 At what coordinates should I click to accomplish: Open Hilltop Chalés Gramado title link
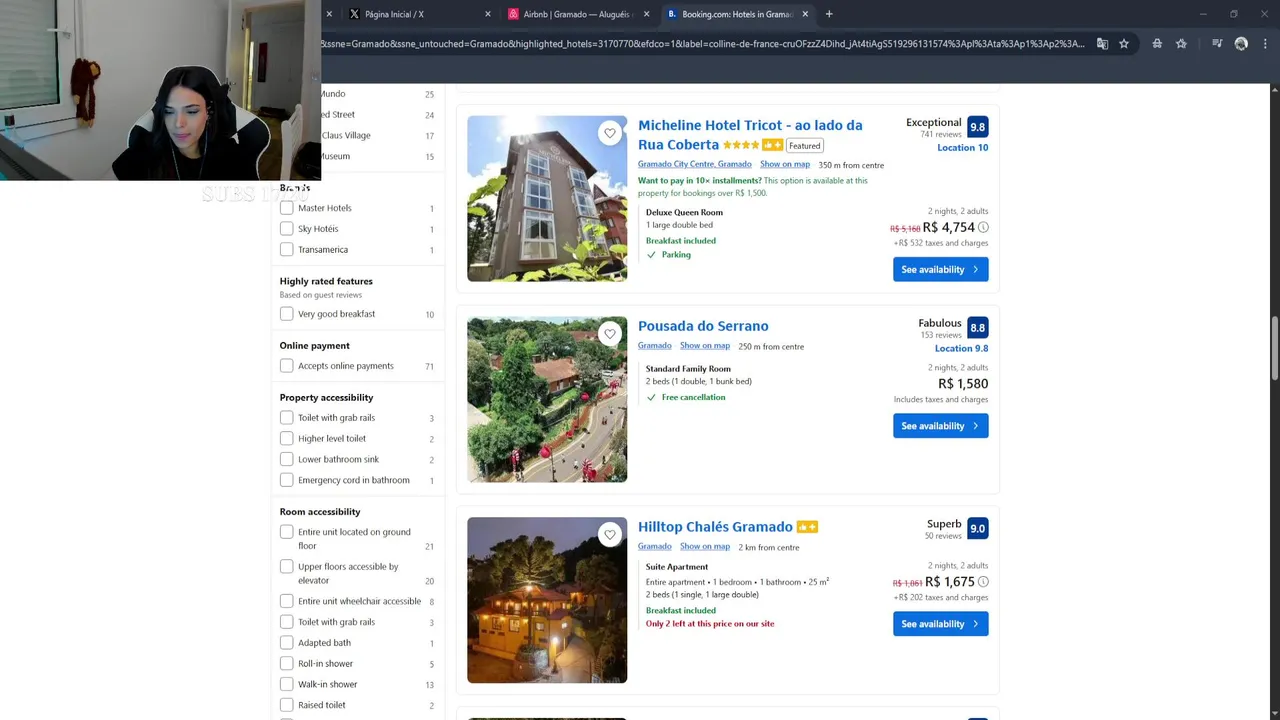click(715, 527)
